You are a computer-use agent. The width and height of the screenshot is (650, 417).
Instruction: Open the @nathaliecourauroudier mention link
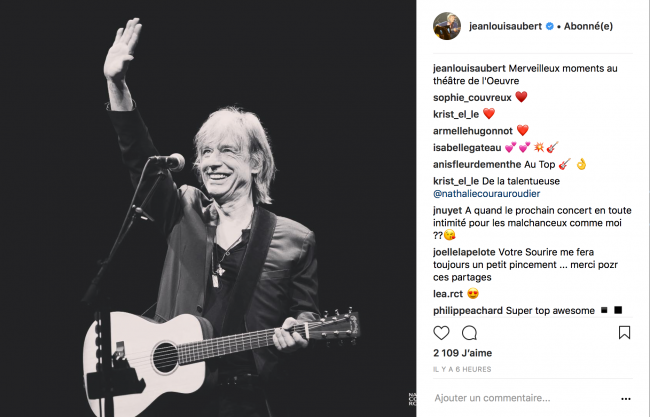coord(487,193)
